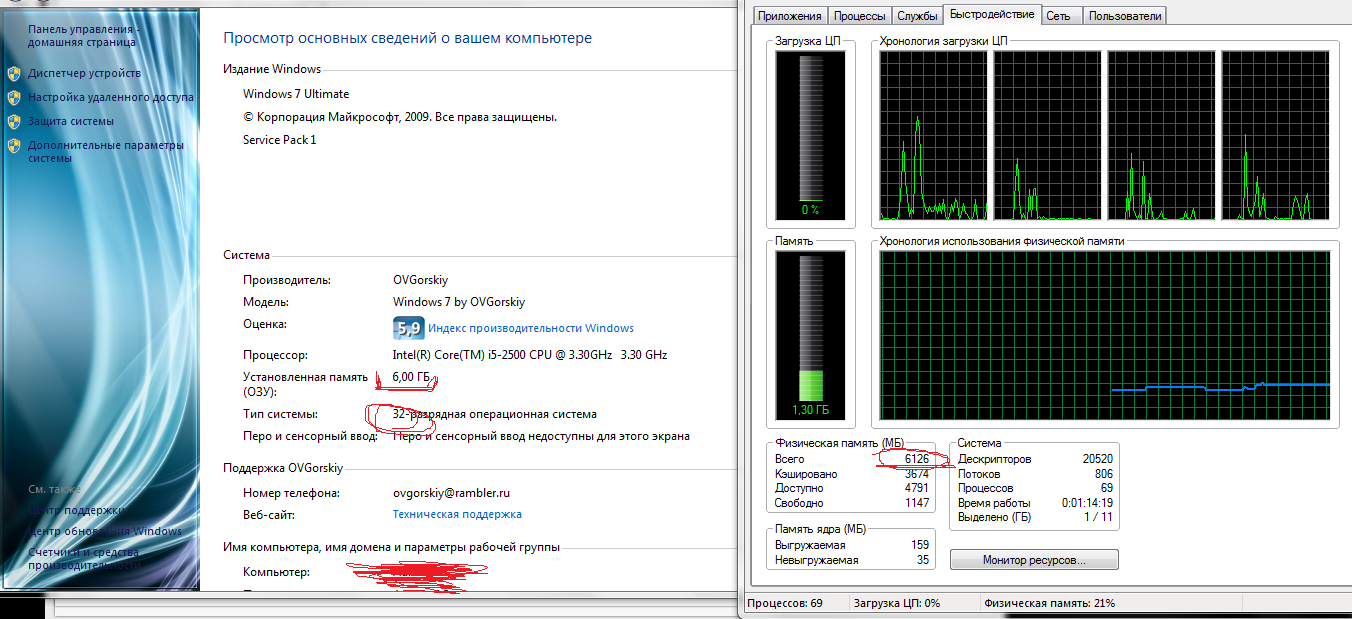This screenshot has height=619, width=1352.
Task: Click the Перо и сенсорный ввод недоступны text
Action: pyautogui.click(x=541, y=436)
